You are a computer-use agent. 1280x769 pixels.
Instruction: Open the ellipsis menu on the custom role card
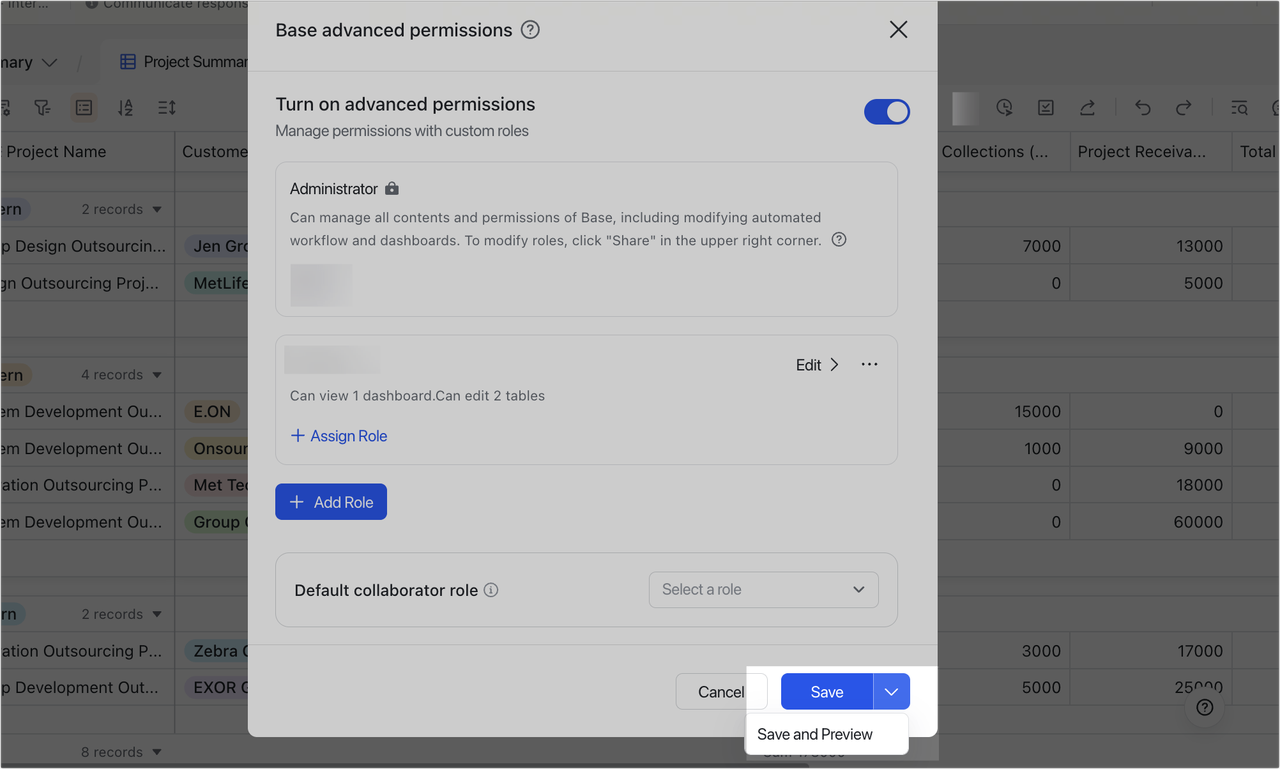869,364
